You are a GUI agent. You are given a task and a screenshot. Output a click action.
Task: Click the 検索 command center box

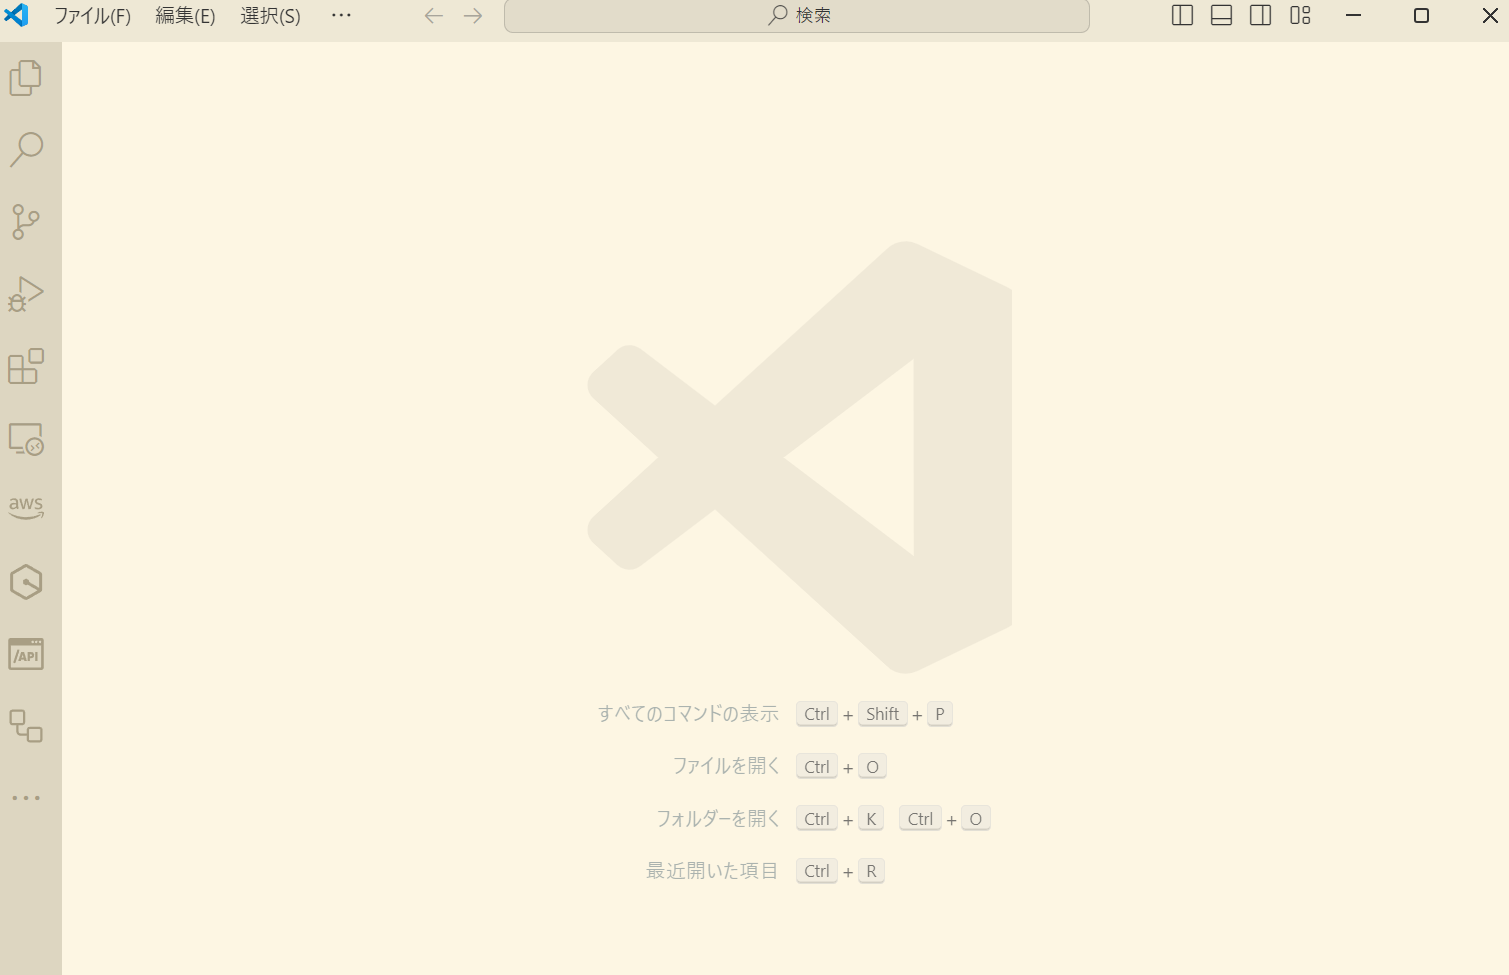click(797, 16)
